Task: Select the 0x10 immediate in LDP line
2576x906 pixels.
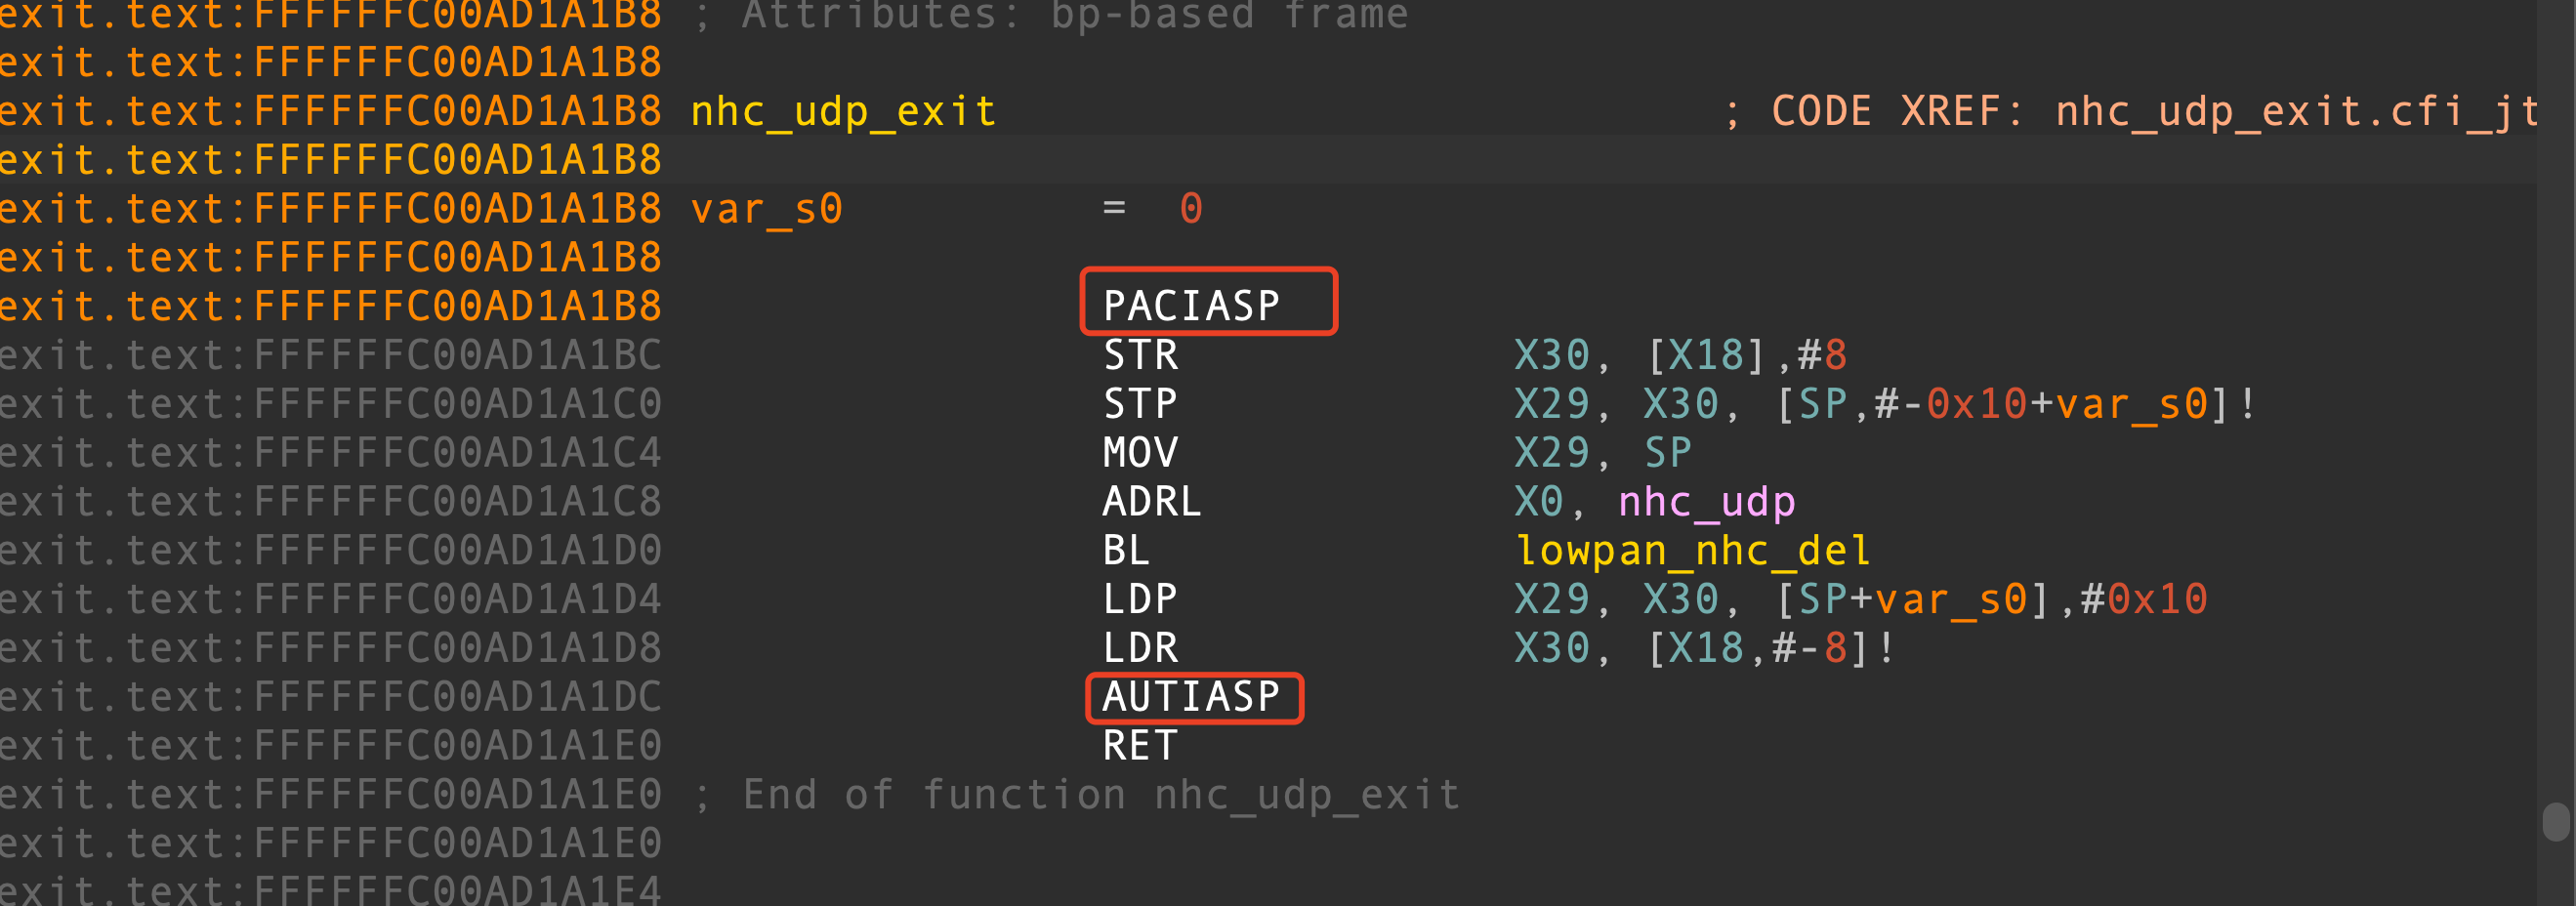Action: (2157, 599)
